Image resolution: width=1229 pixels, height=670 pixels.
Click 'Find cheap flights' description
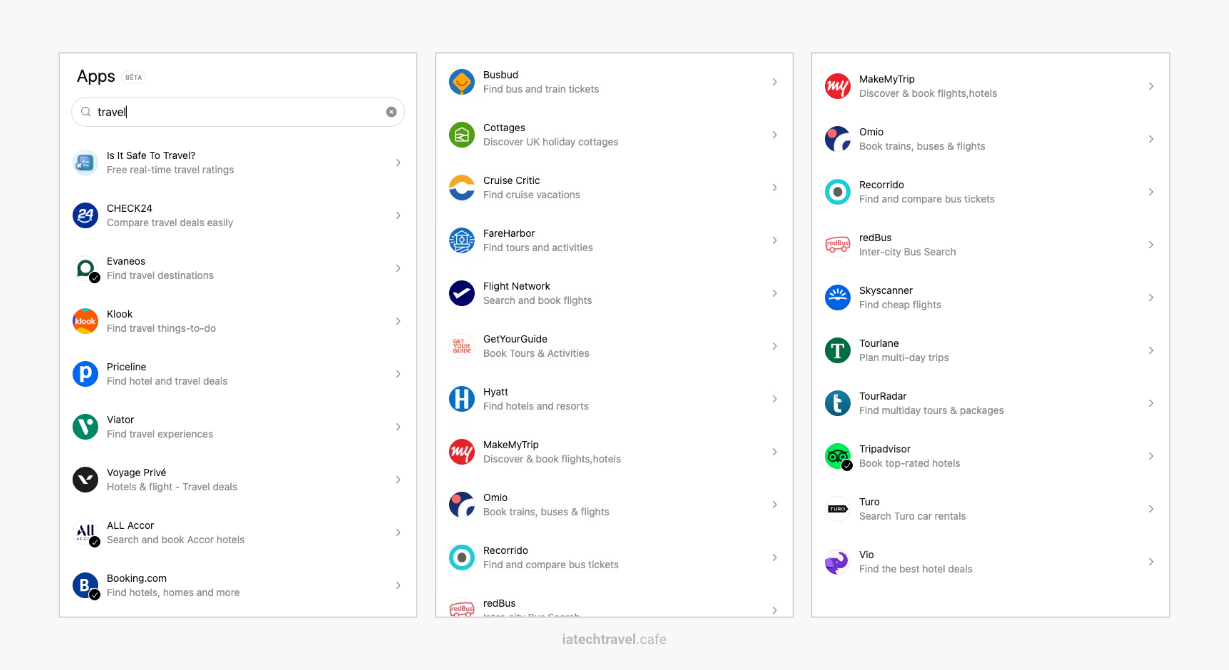click(x=900, y=305)
